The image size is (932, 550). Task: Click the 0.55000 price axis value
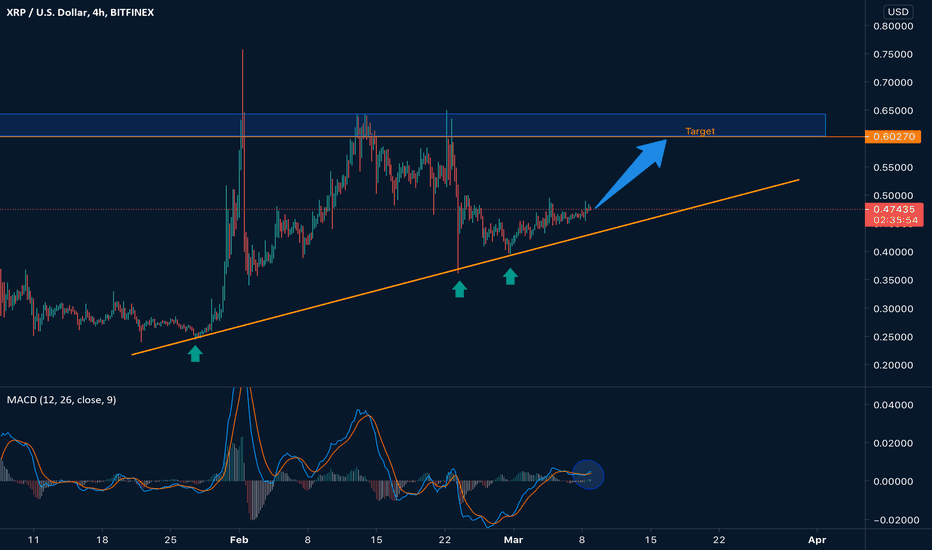(x=893, y=168)
